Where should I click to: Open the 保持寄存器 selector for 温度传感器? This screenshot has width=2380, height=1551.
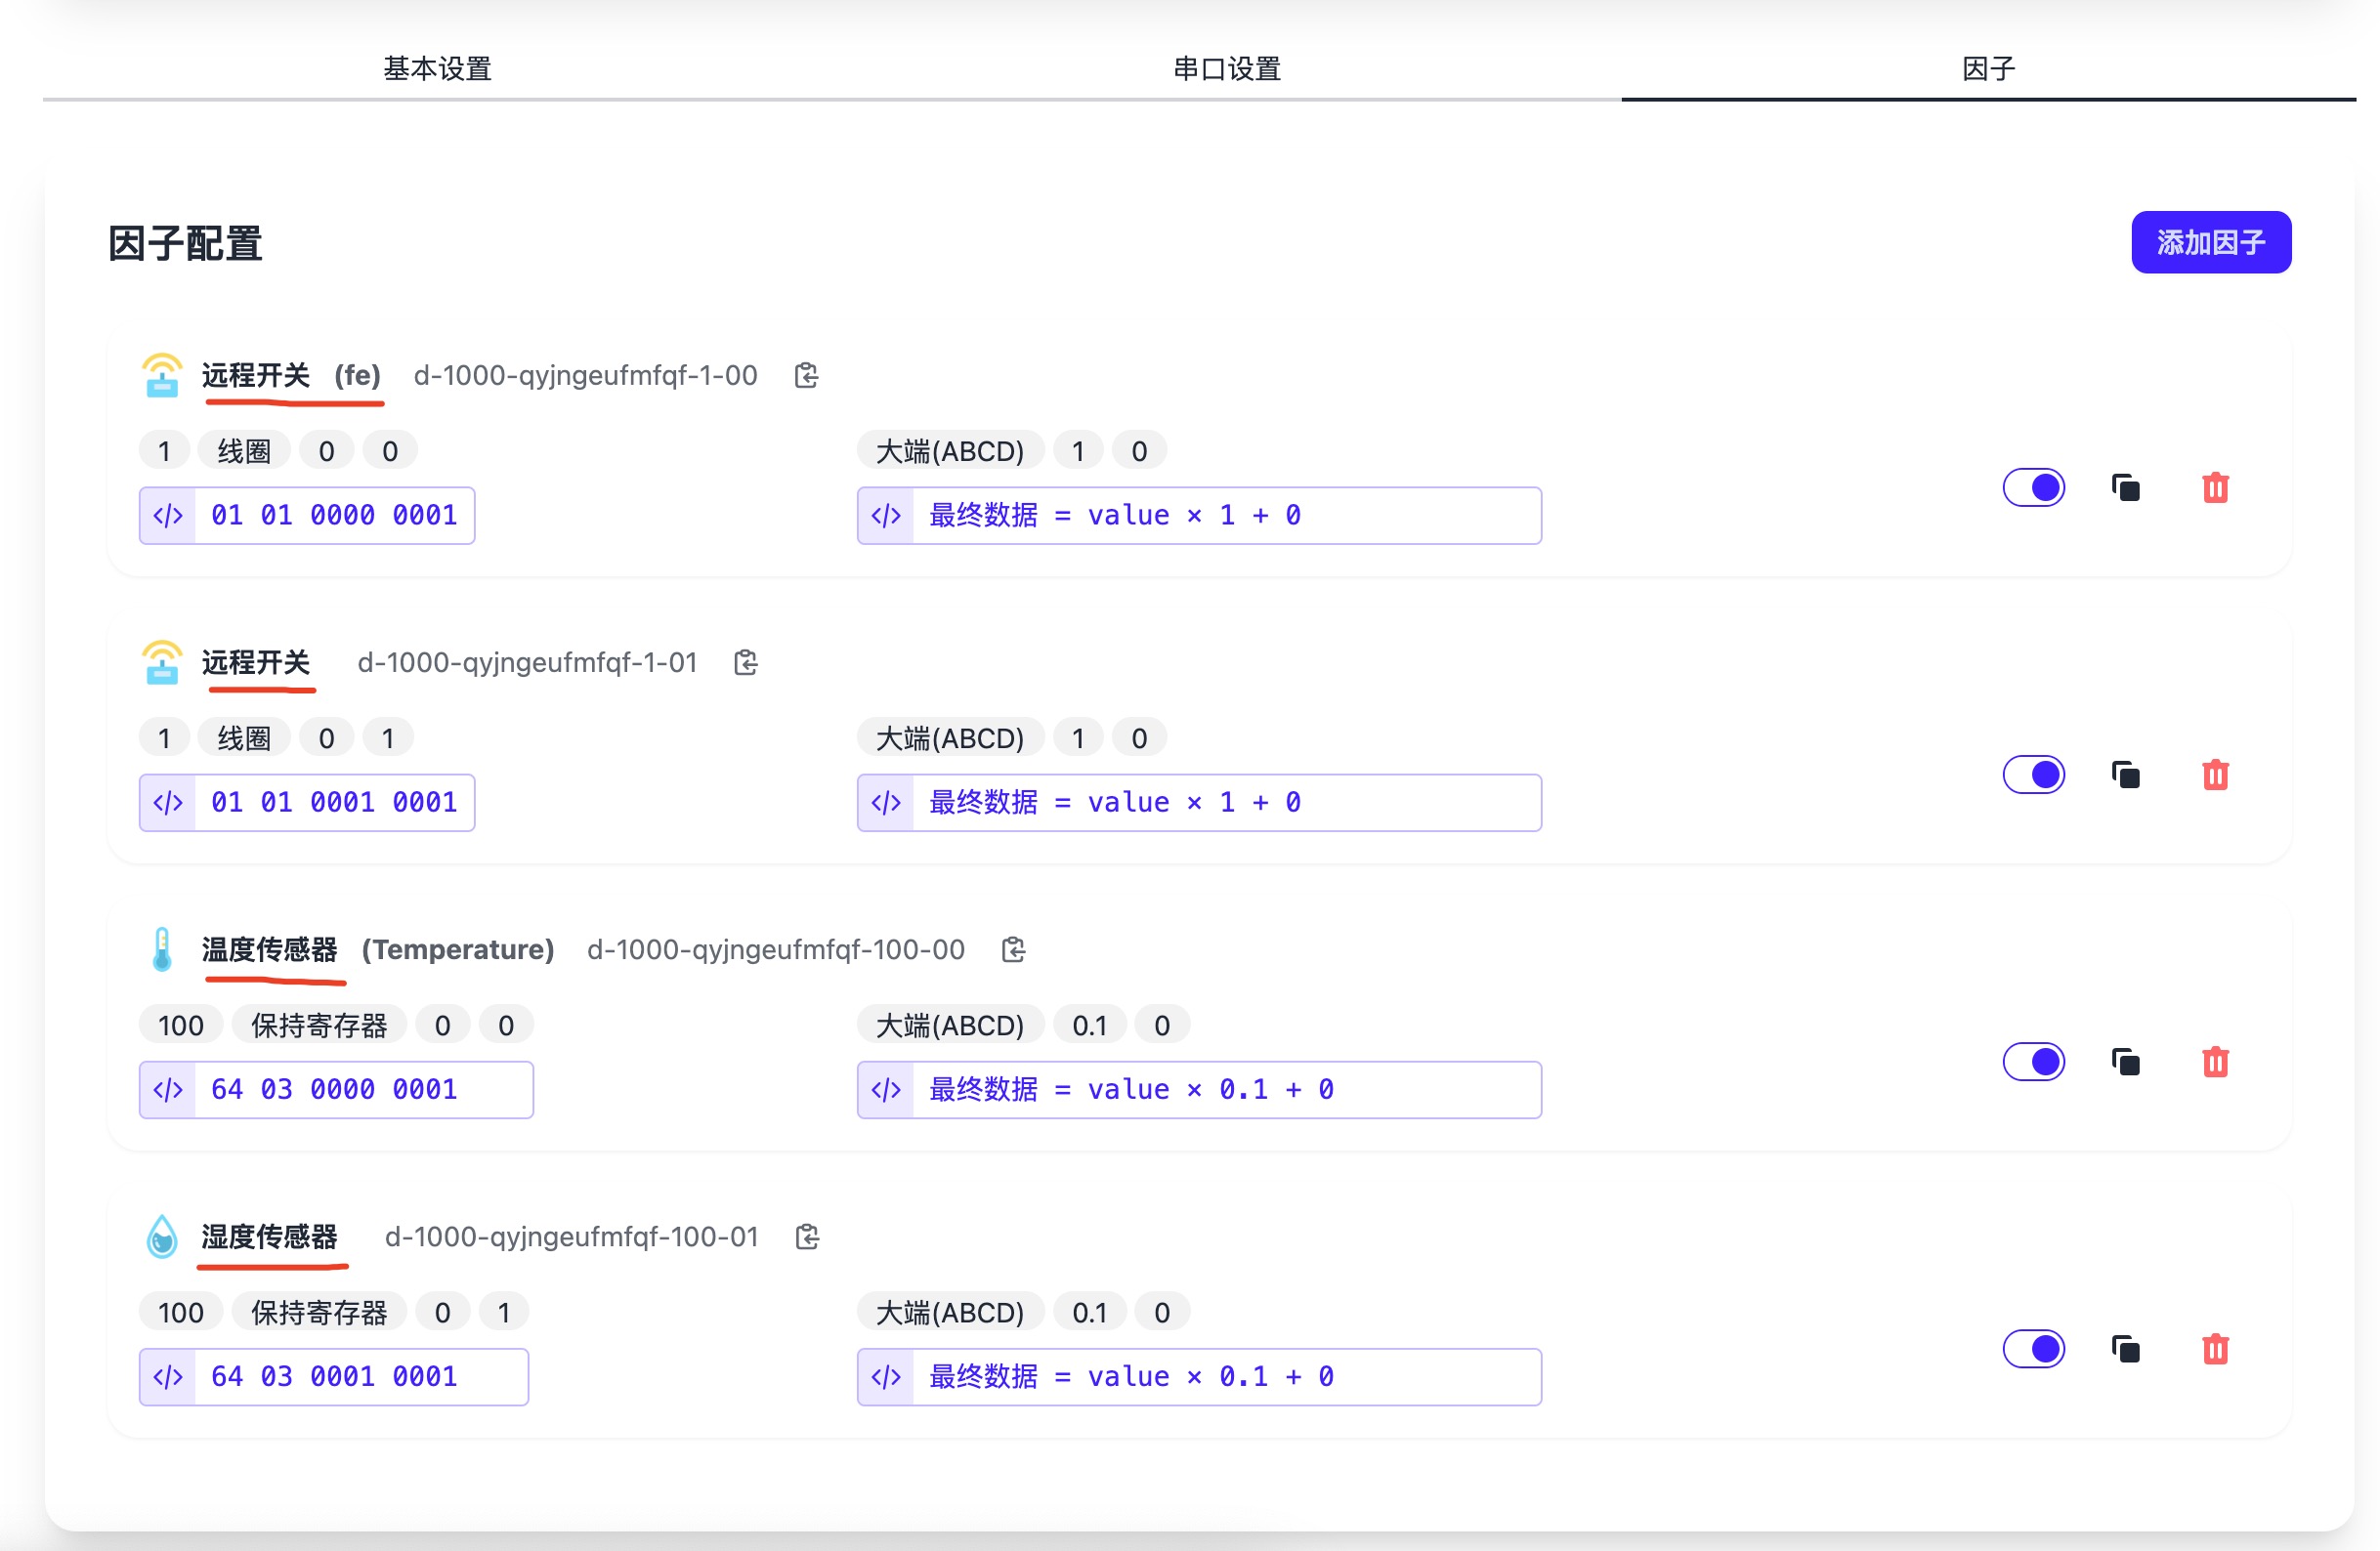[x=319, y=1024]
